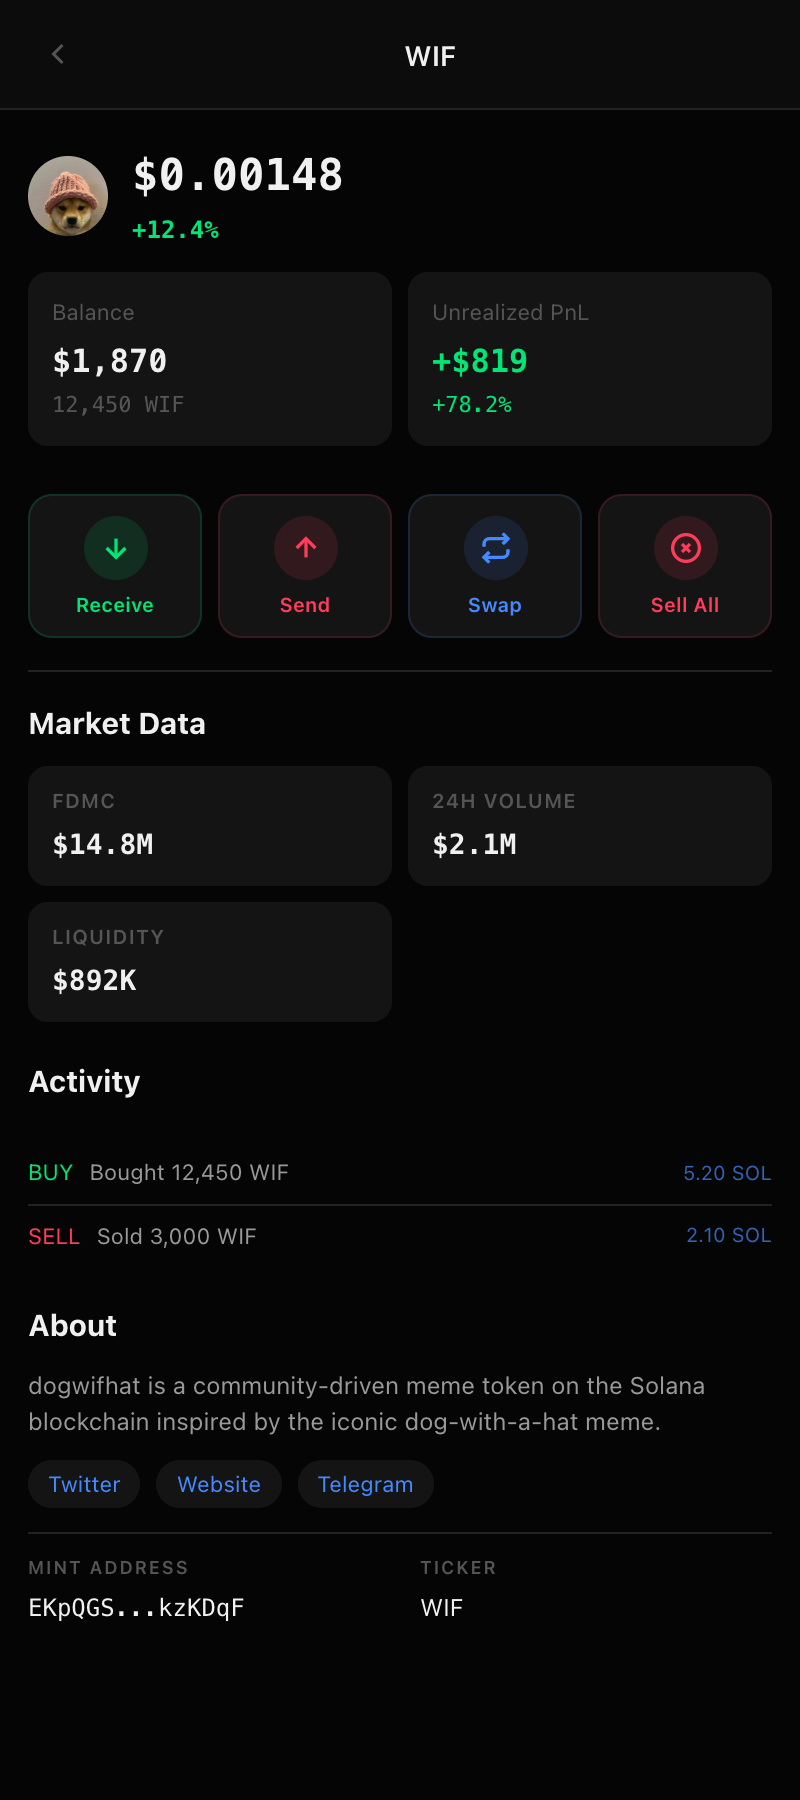Select the Balance card

point(210,359)
